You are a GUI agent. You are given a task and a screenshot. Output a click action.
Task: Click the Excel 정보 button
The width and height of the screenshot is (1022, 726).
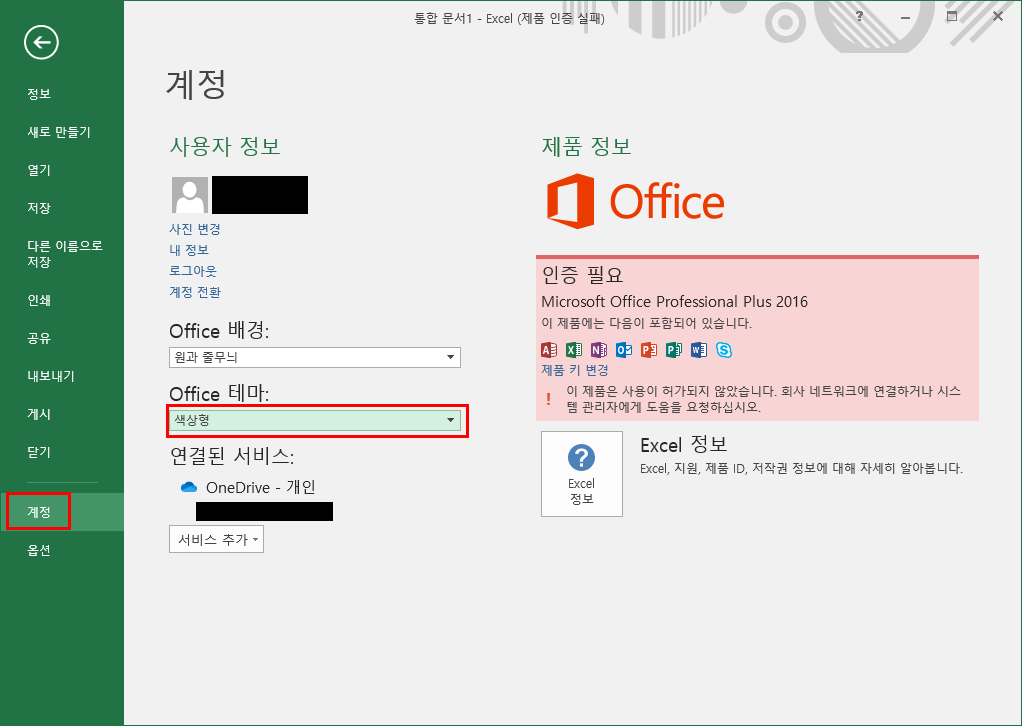[x=581, y=474]
